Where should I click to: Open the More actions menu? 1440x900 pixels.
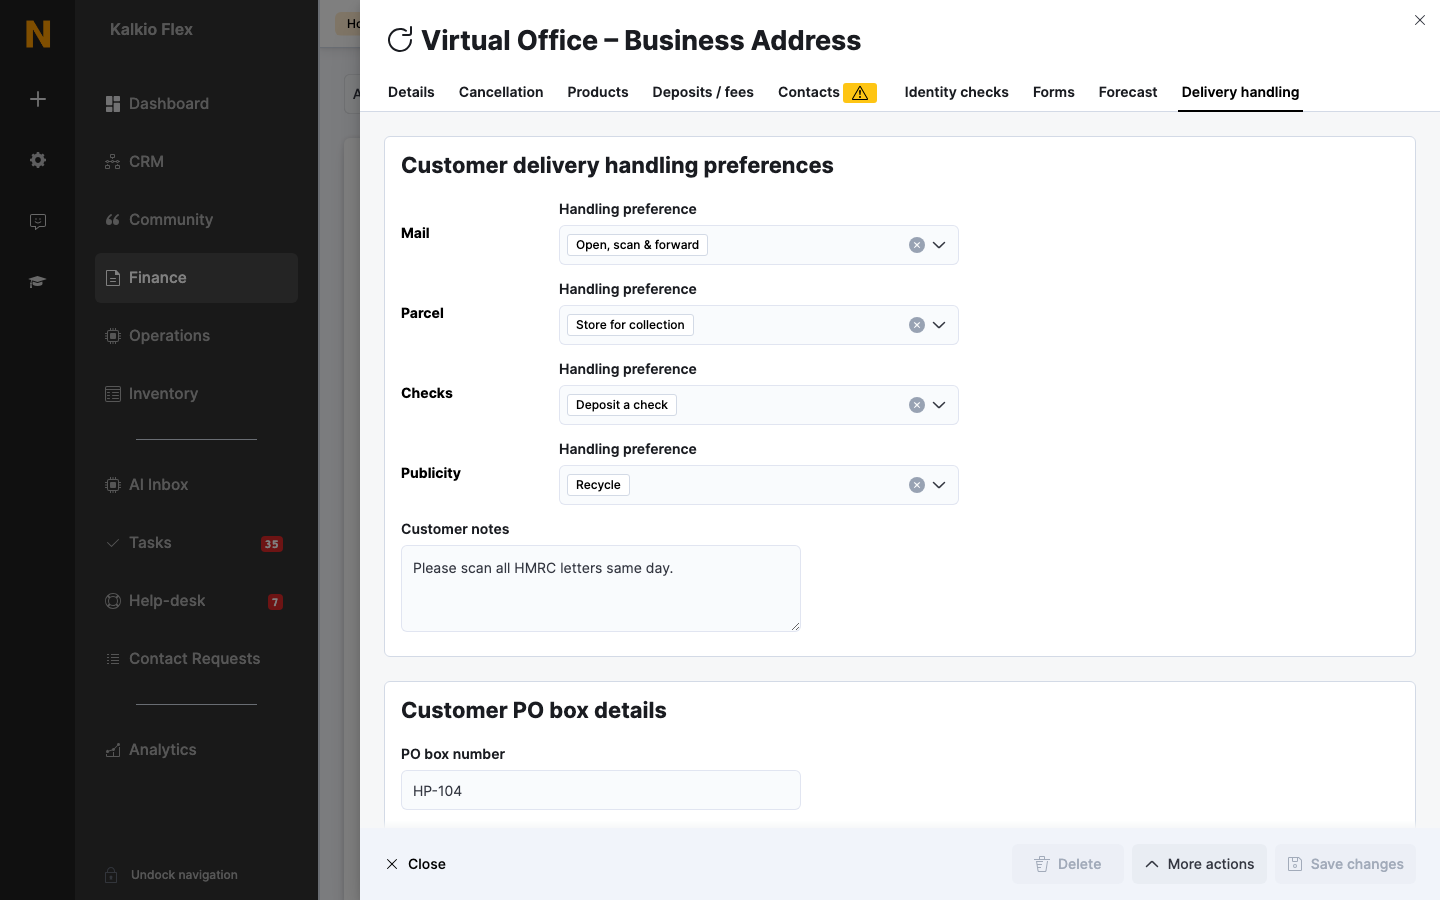[1199, 864]
